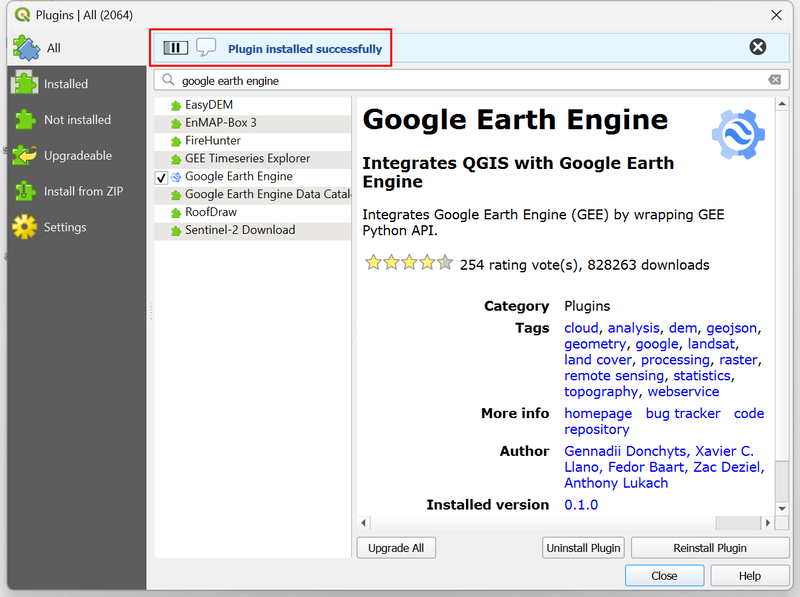This screenshot has width=800, height=597.
Task: Open the 'raster' tag link
Action: 738,360
